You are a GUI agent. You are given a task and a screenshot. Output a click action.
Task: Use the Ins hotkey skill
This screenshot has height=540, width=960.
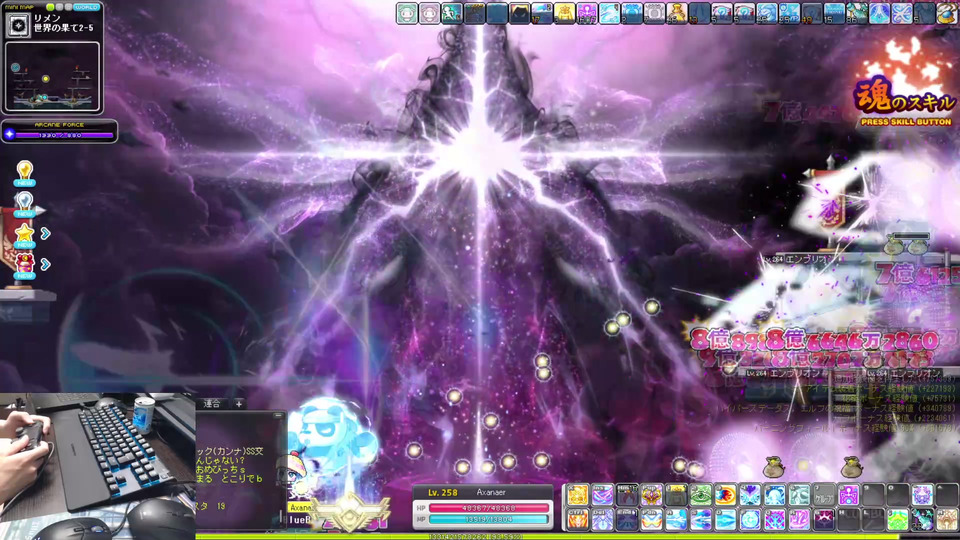pos(602,495)
